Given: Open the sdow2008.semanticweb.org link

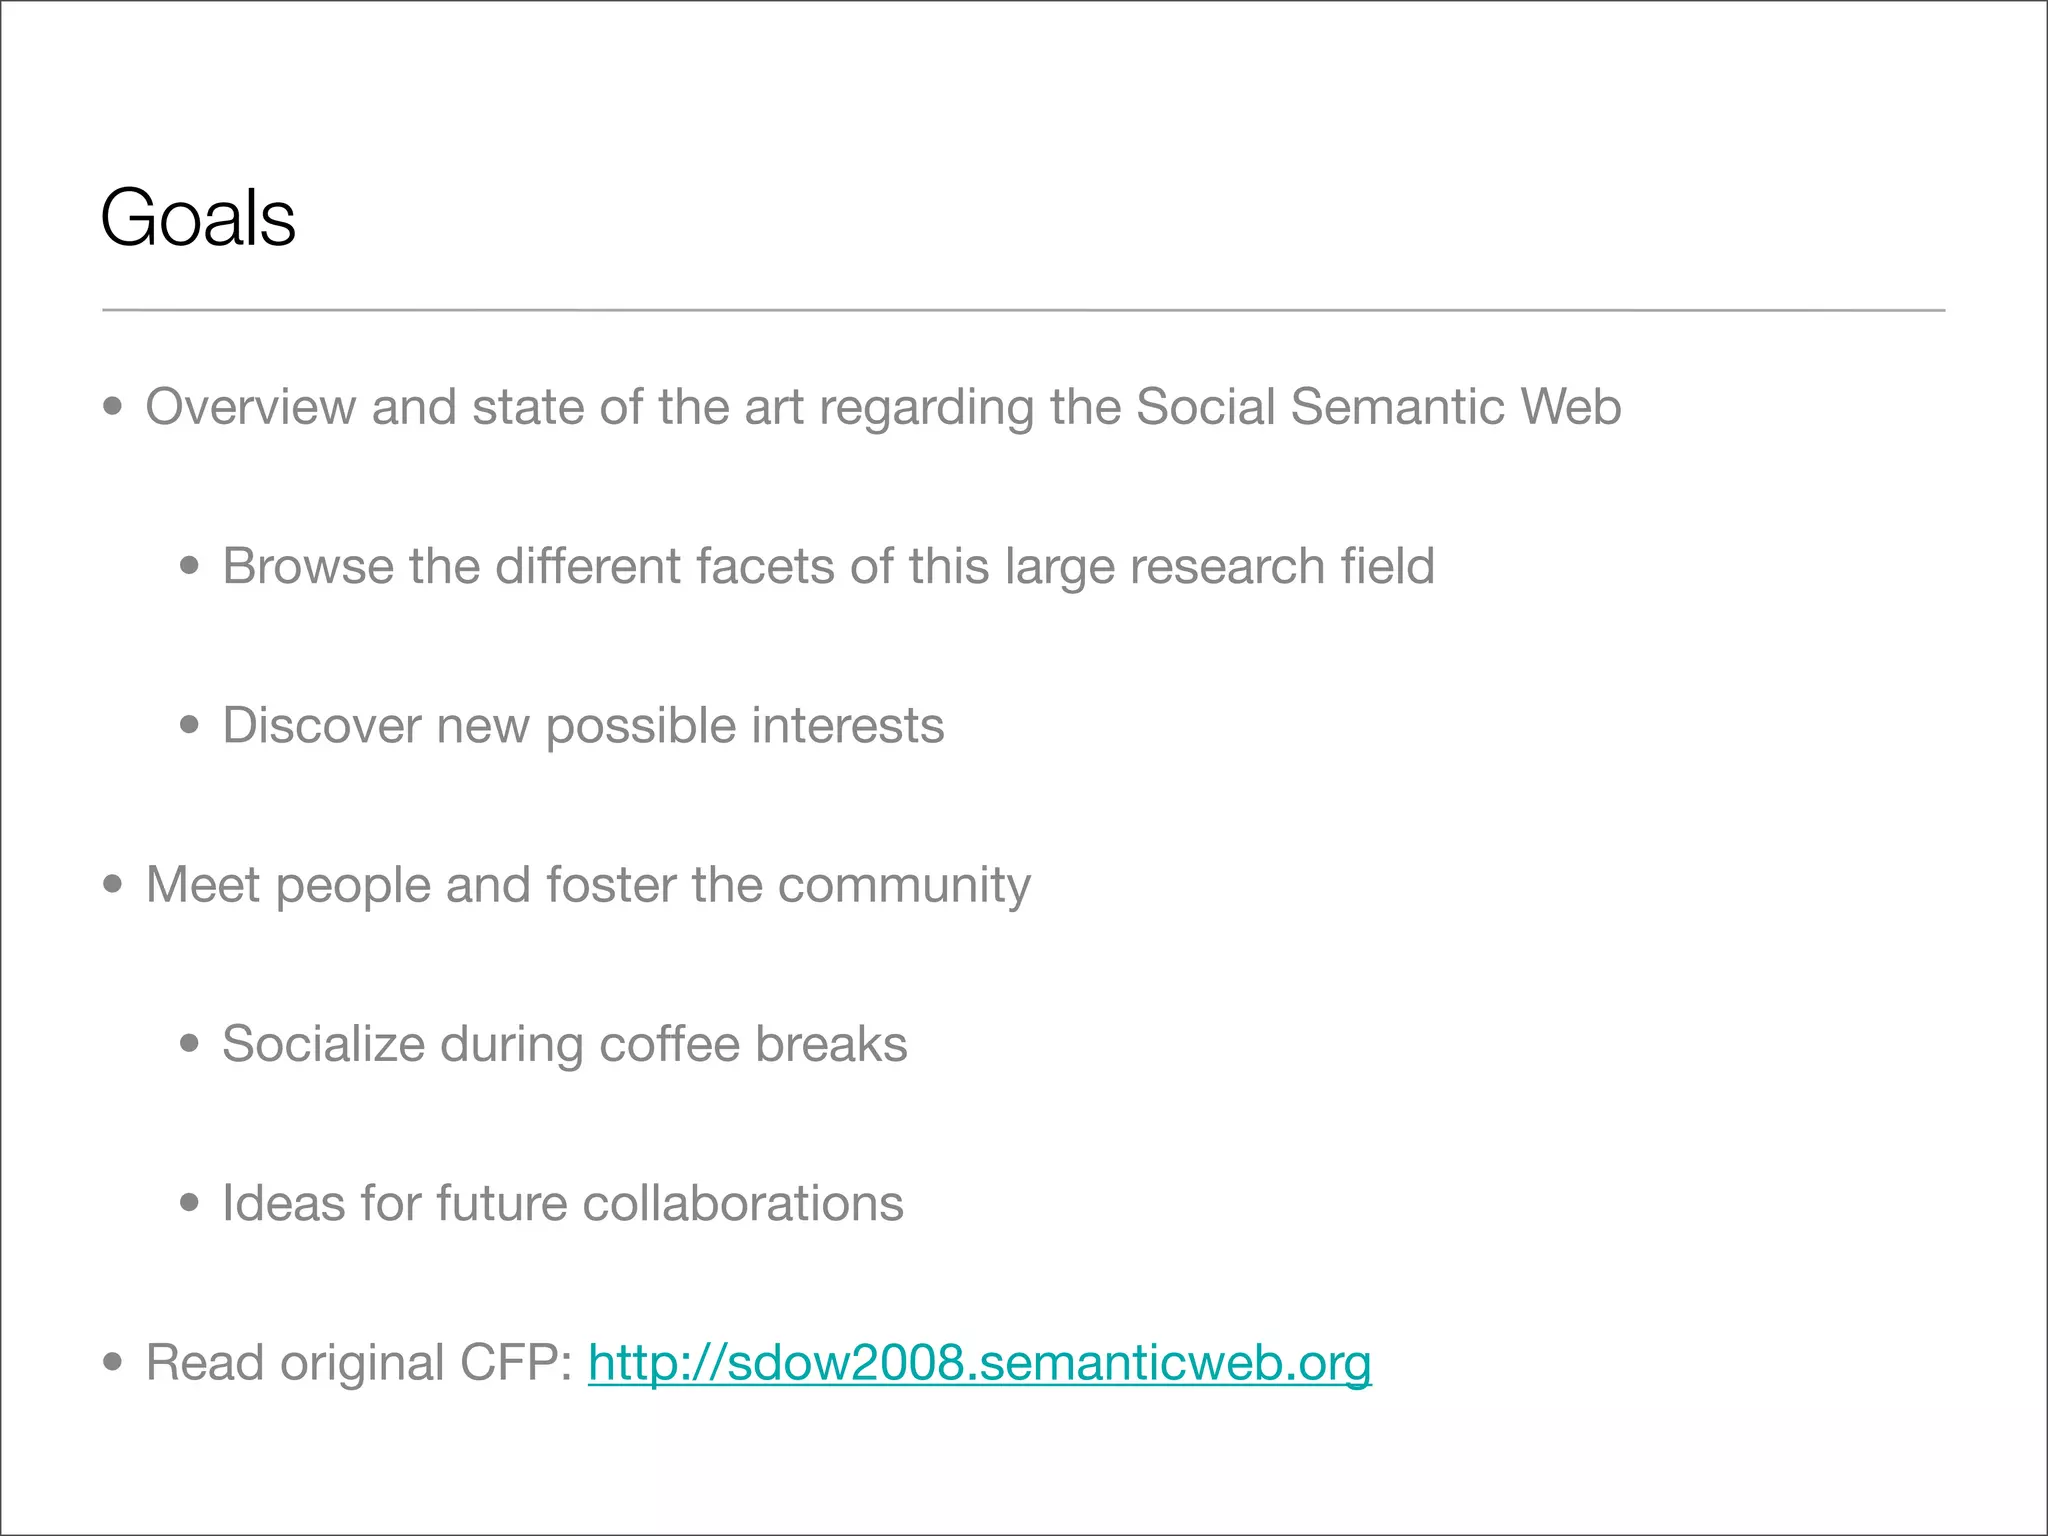Looking at the screenshot, I should click(x=979, y=1363).
